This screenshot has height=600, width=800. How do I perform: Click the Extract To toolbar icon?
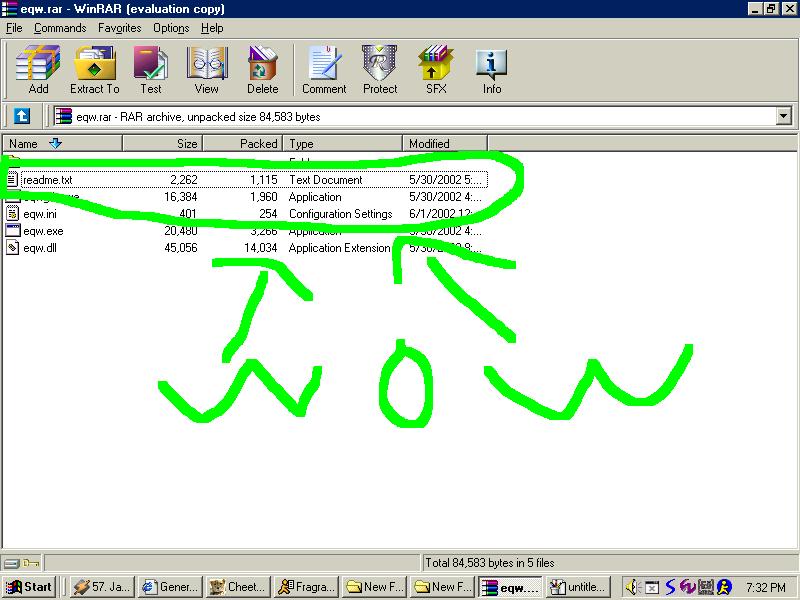coord(95,69)
